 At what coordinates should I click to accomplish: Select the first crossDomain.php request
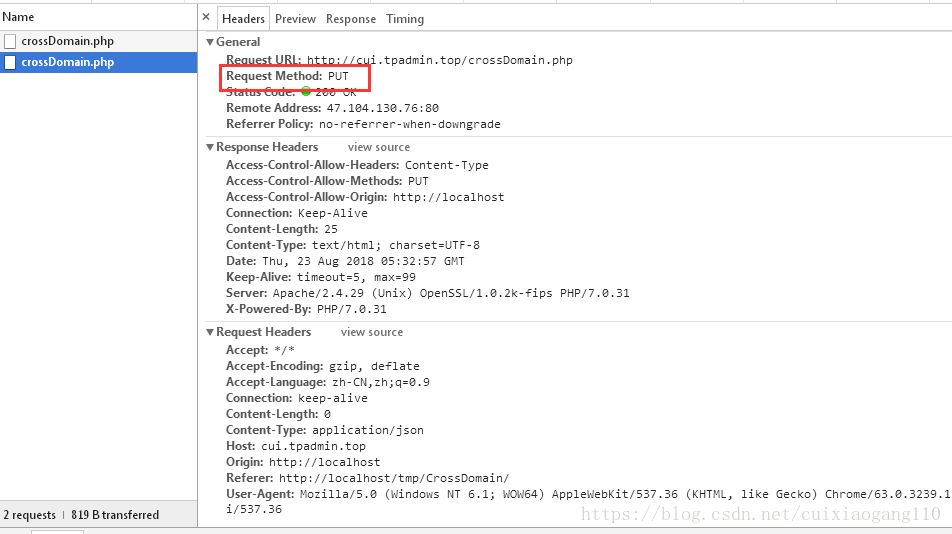tap(67, 42)
